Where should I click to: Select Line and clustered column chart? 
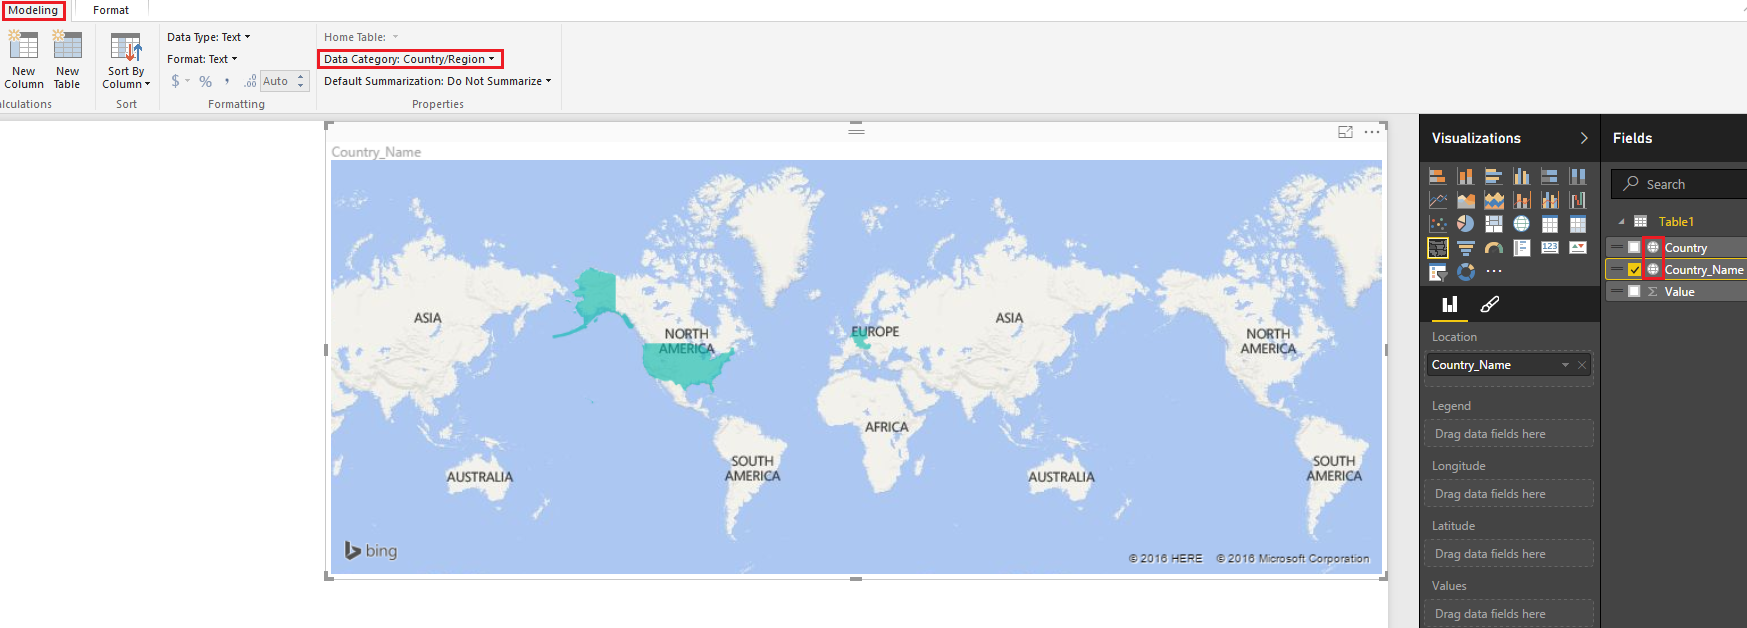coord(1549,200)
